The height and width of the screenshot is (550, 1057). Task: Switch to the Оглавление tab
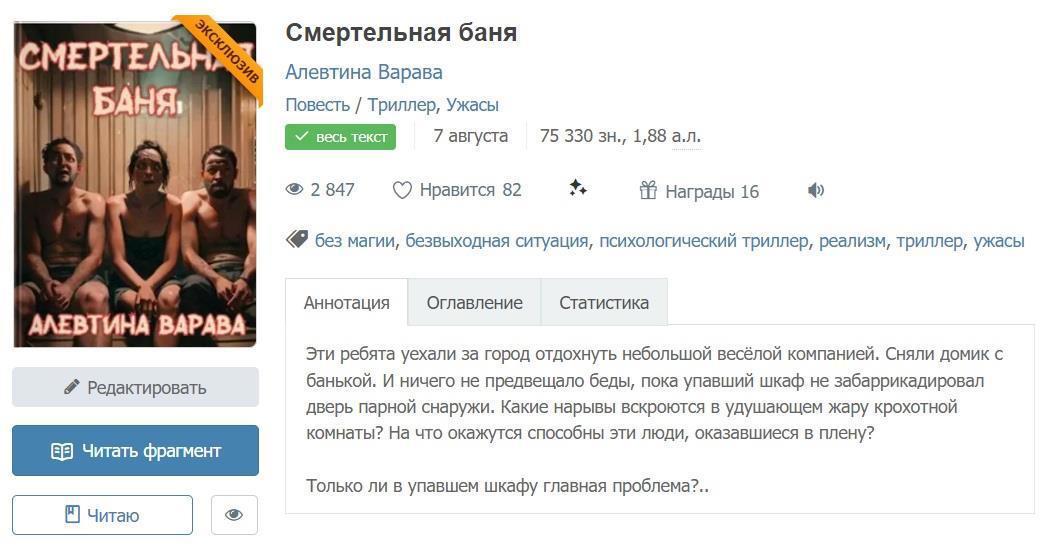(474, 302)
